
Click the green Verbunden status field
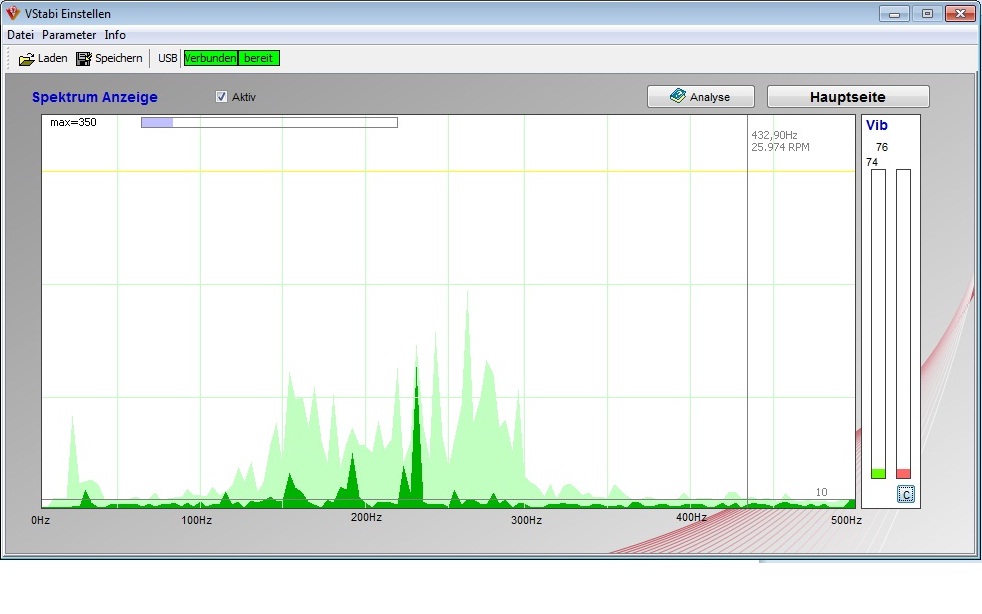click(x=210, y=58)
